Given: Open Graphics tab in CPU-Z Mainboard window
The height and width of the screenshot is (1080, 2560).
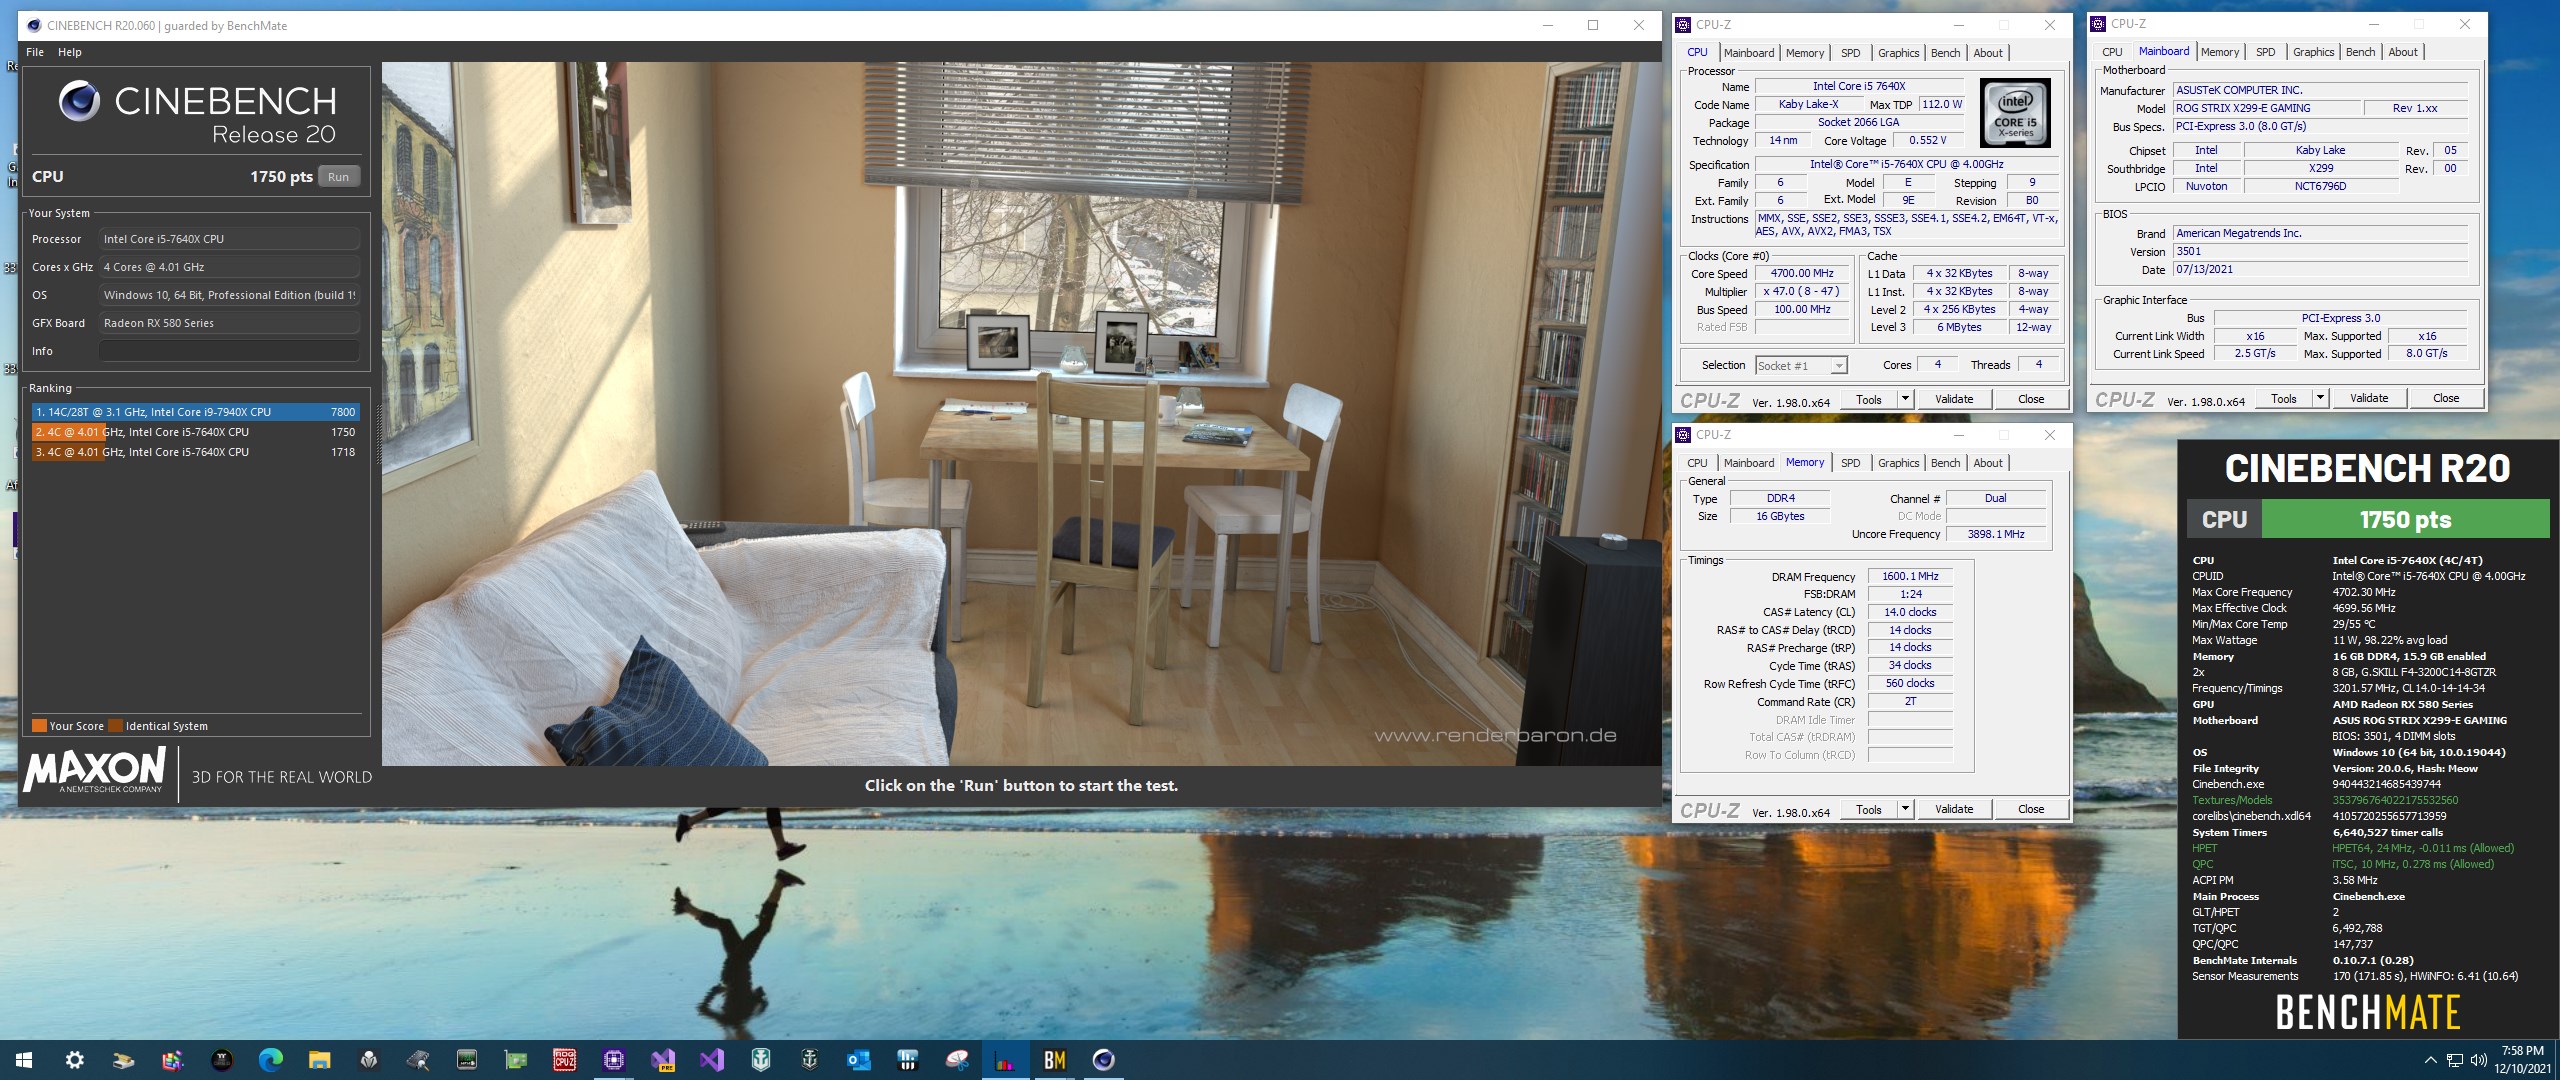Looking at the screenshot, I should pos(2313,52).
